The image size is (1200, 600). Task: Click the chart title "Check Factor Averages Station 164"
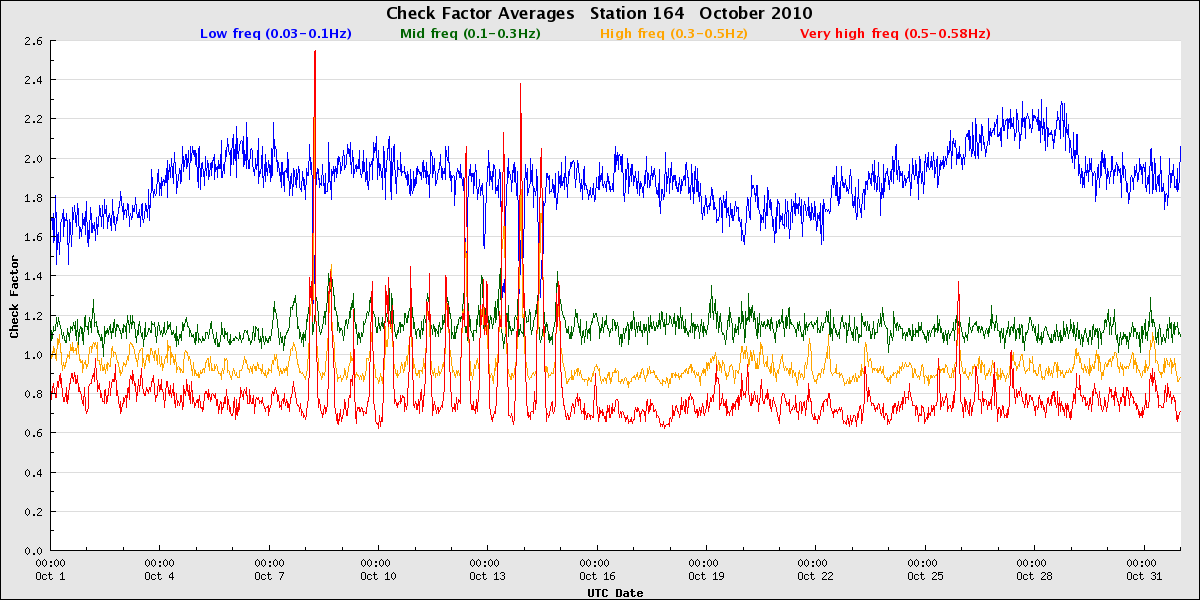(536, 13)
